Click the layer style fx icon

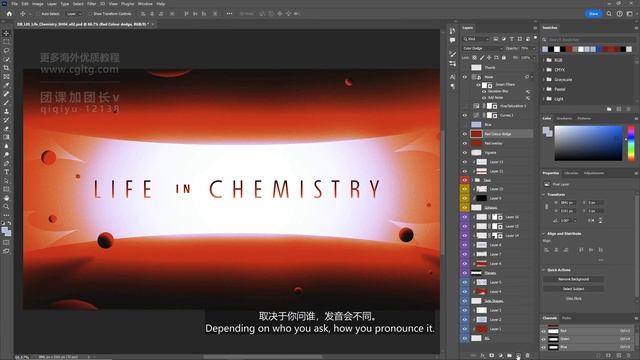coord(482,356)
